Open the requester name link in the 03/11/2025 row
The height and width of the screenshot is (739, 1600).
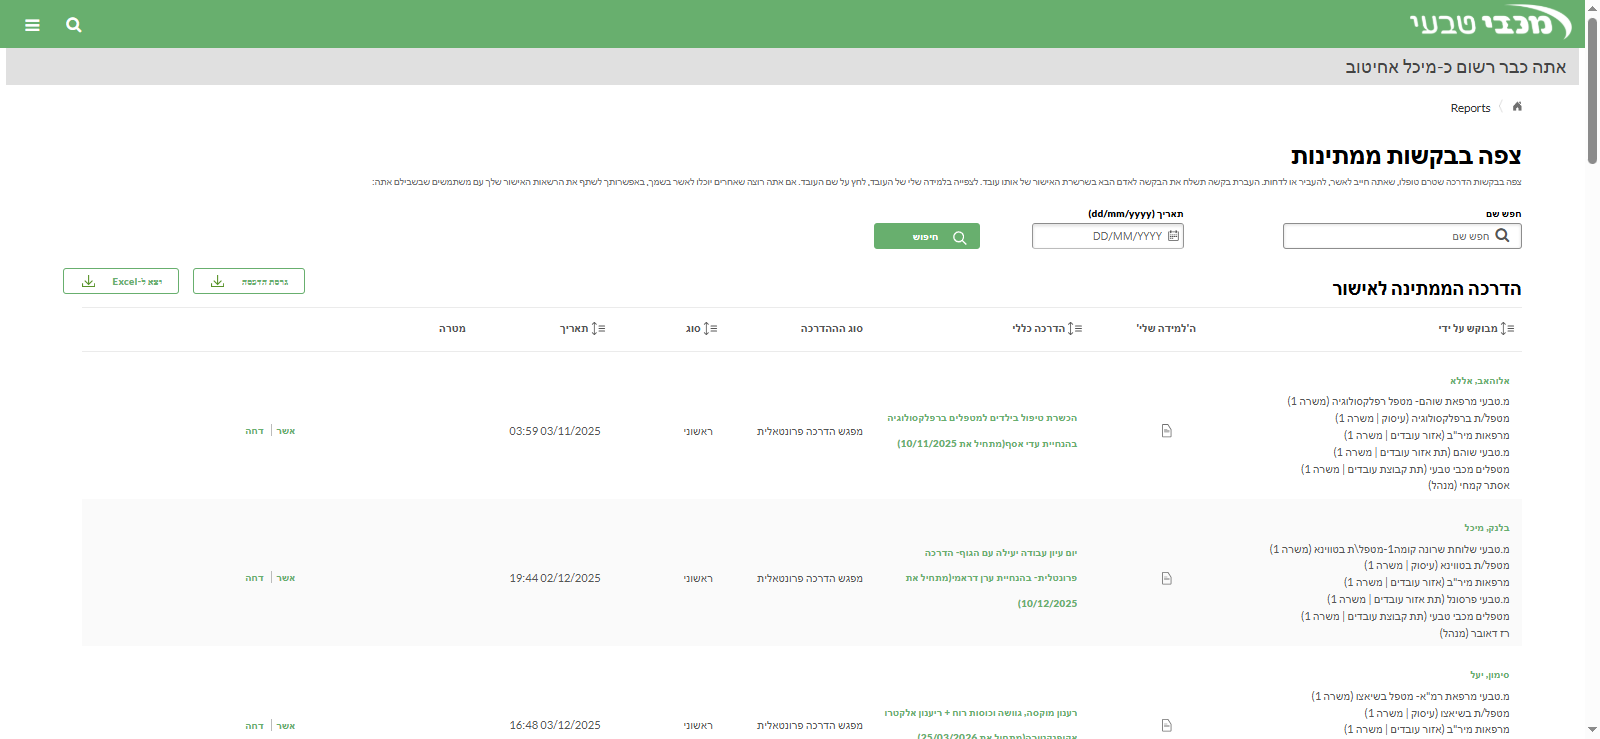(x=1480, y=381)
